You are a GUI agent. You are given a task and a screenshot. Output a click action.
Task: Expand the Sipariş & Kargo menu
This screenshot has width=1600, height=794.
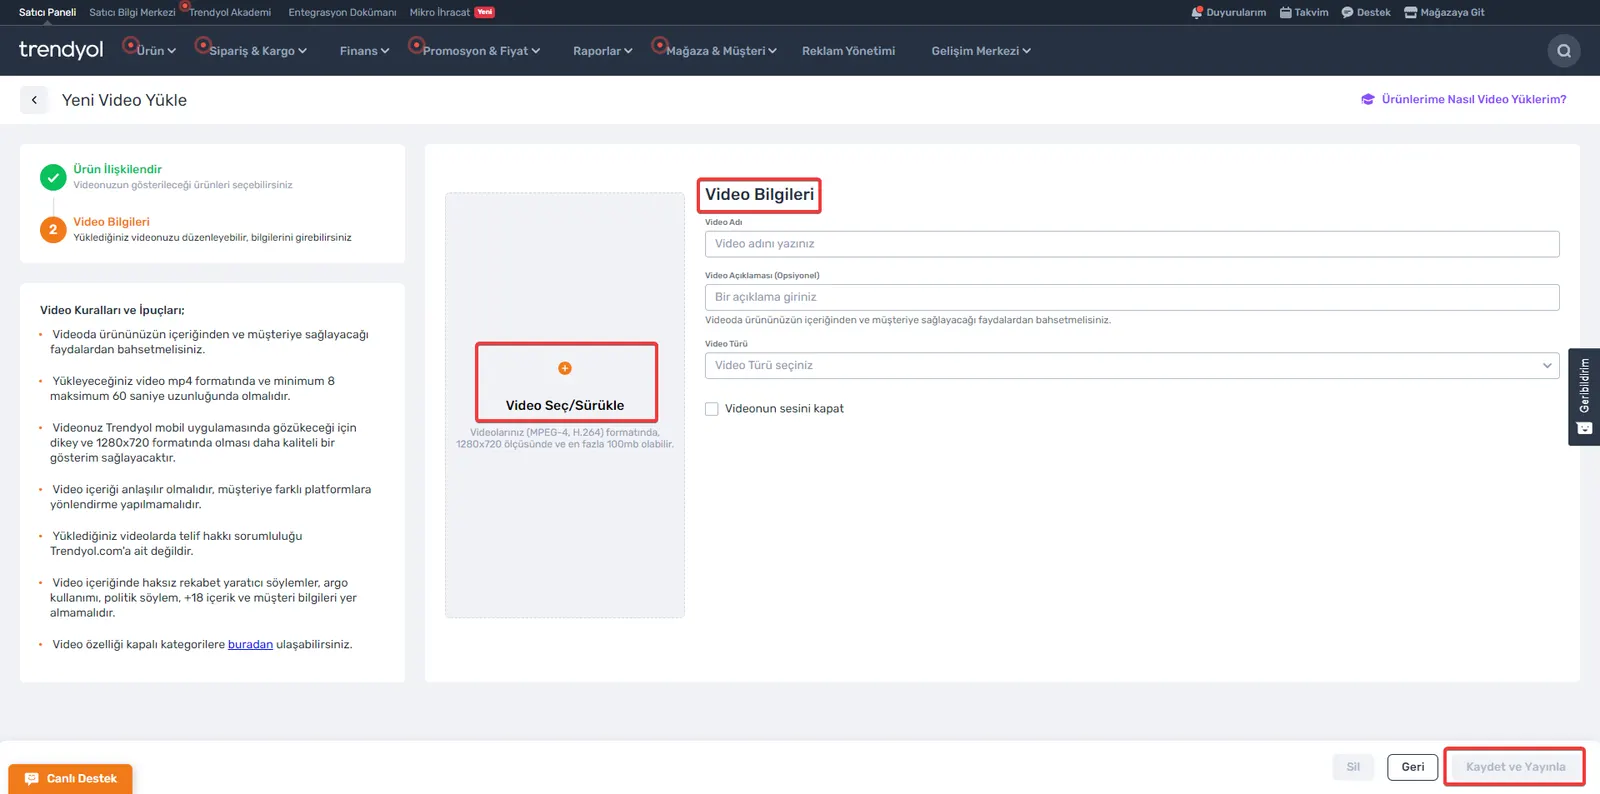pos(258,51)
